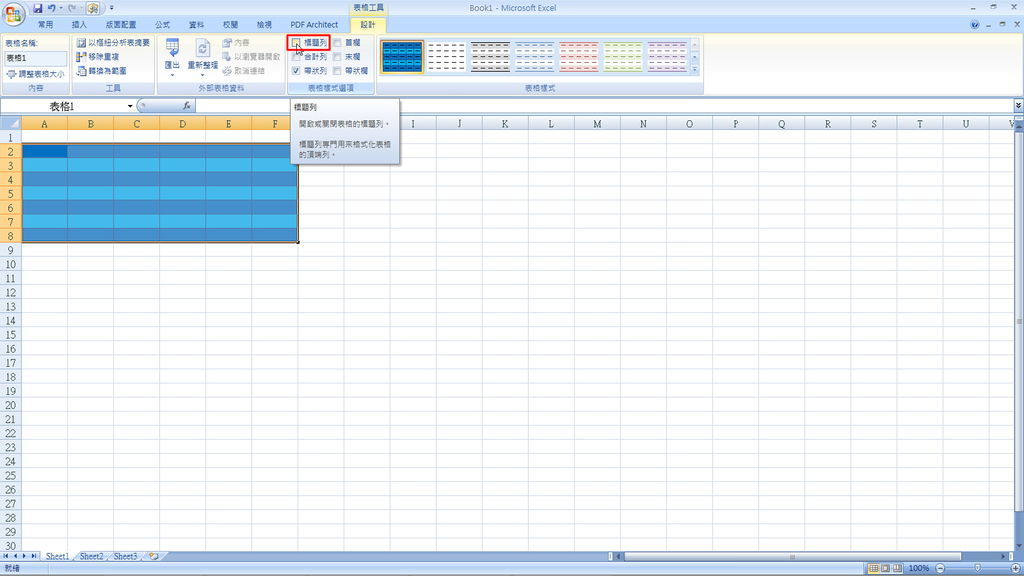Open the Undo history dropdown arrow
Screen dimensions: 1024x576
pos(61,8)
